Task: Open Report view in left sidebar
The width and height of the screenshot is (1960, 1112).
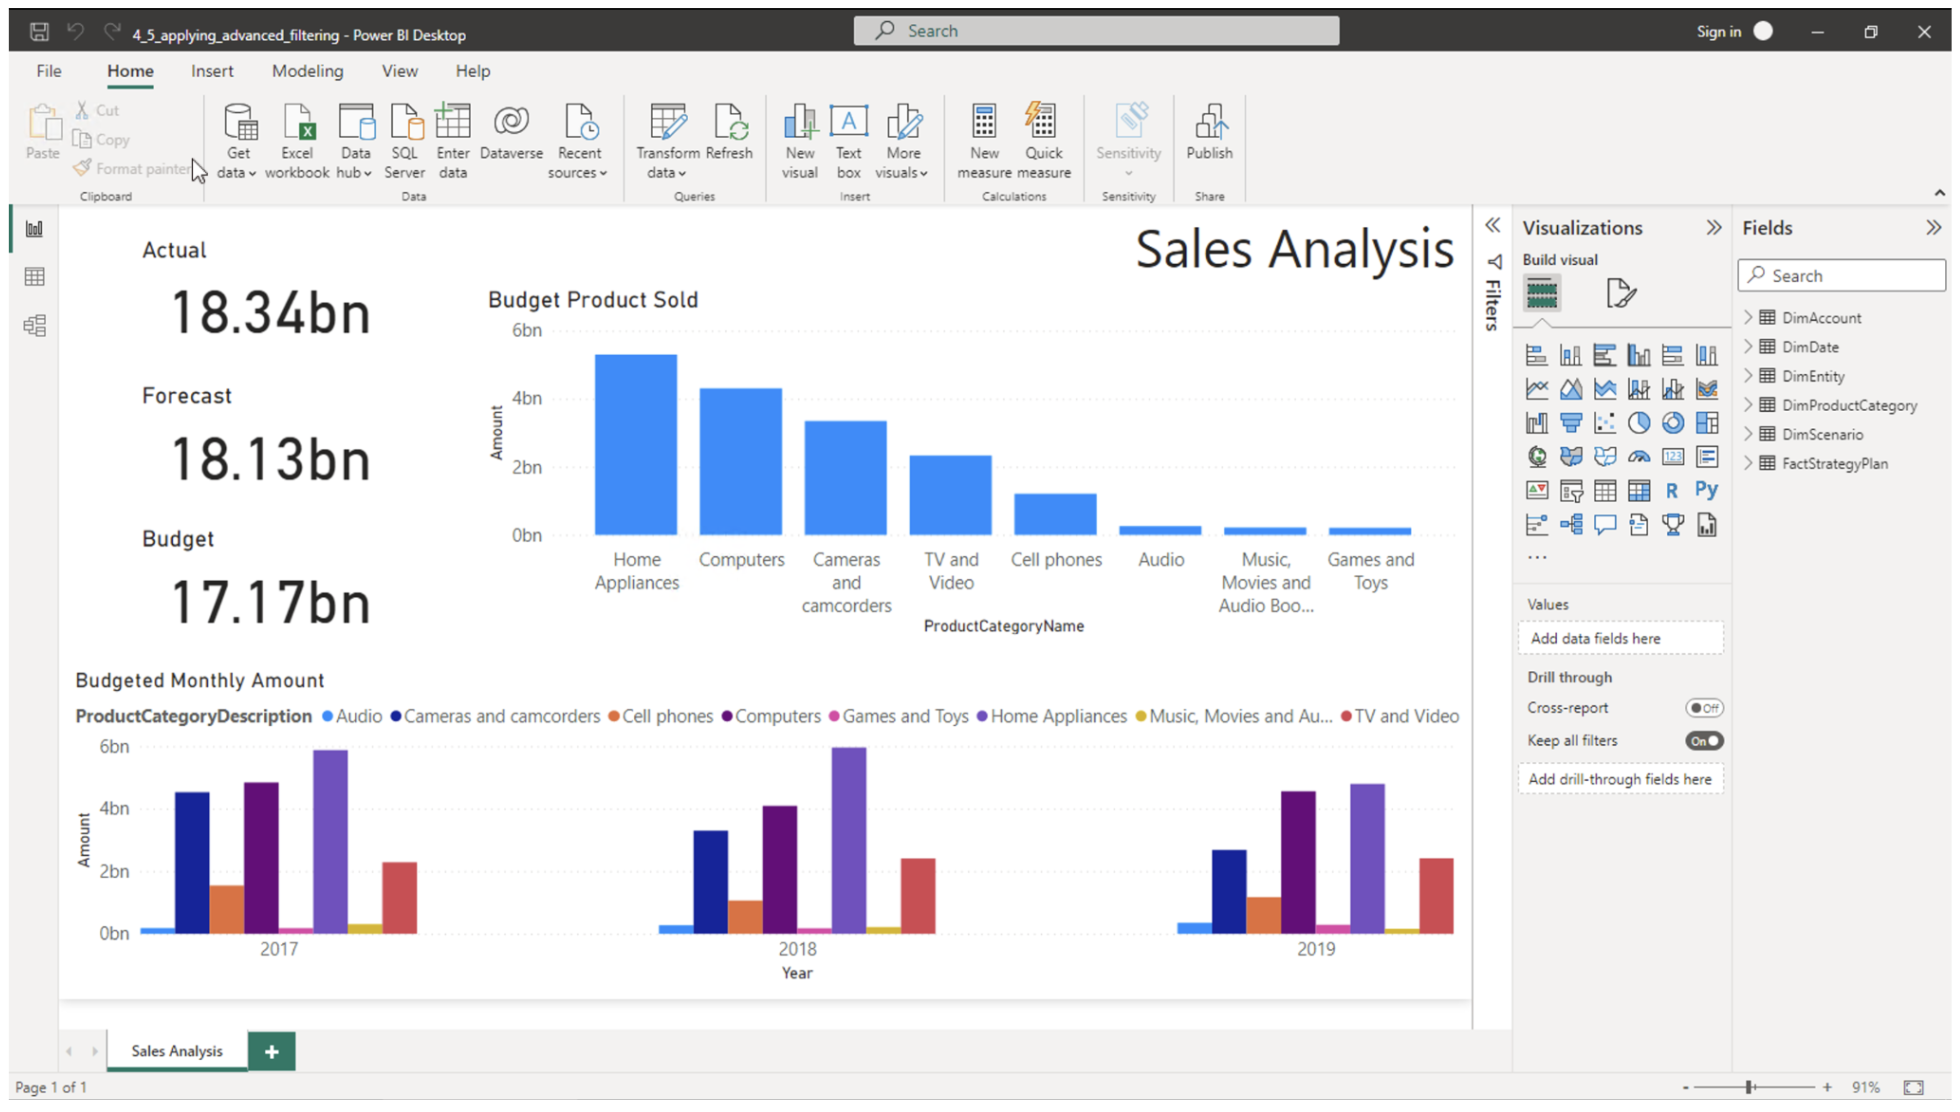Action: pos(34,229)
